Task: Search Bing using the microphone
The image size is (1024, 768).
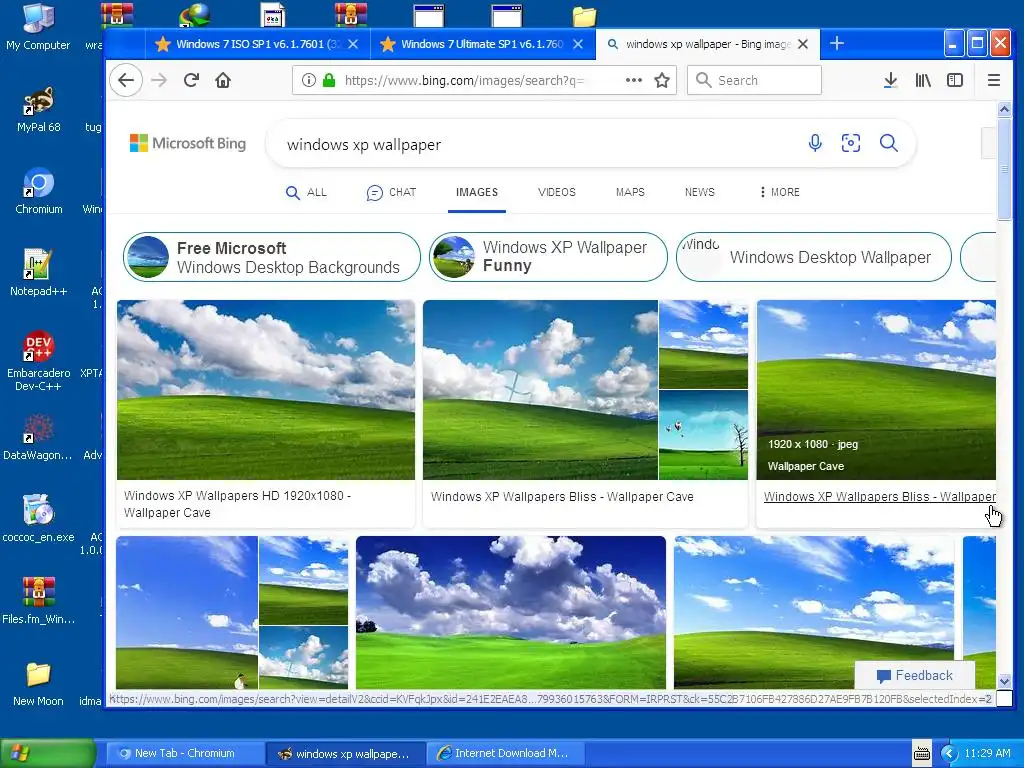Action: pyautogui.click(x=815, y=143)
